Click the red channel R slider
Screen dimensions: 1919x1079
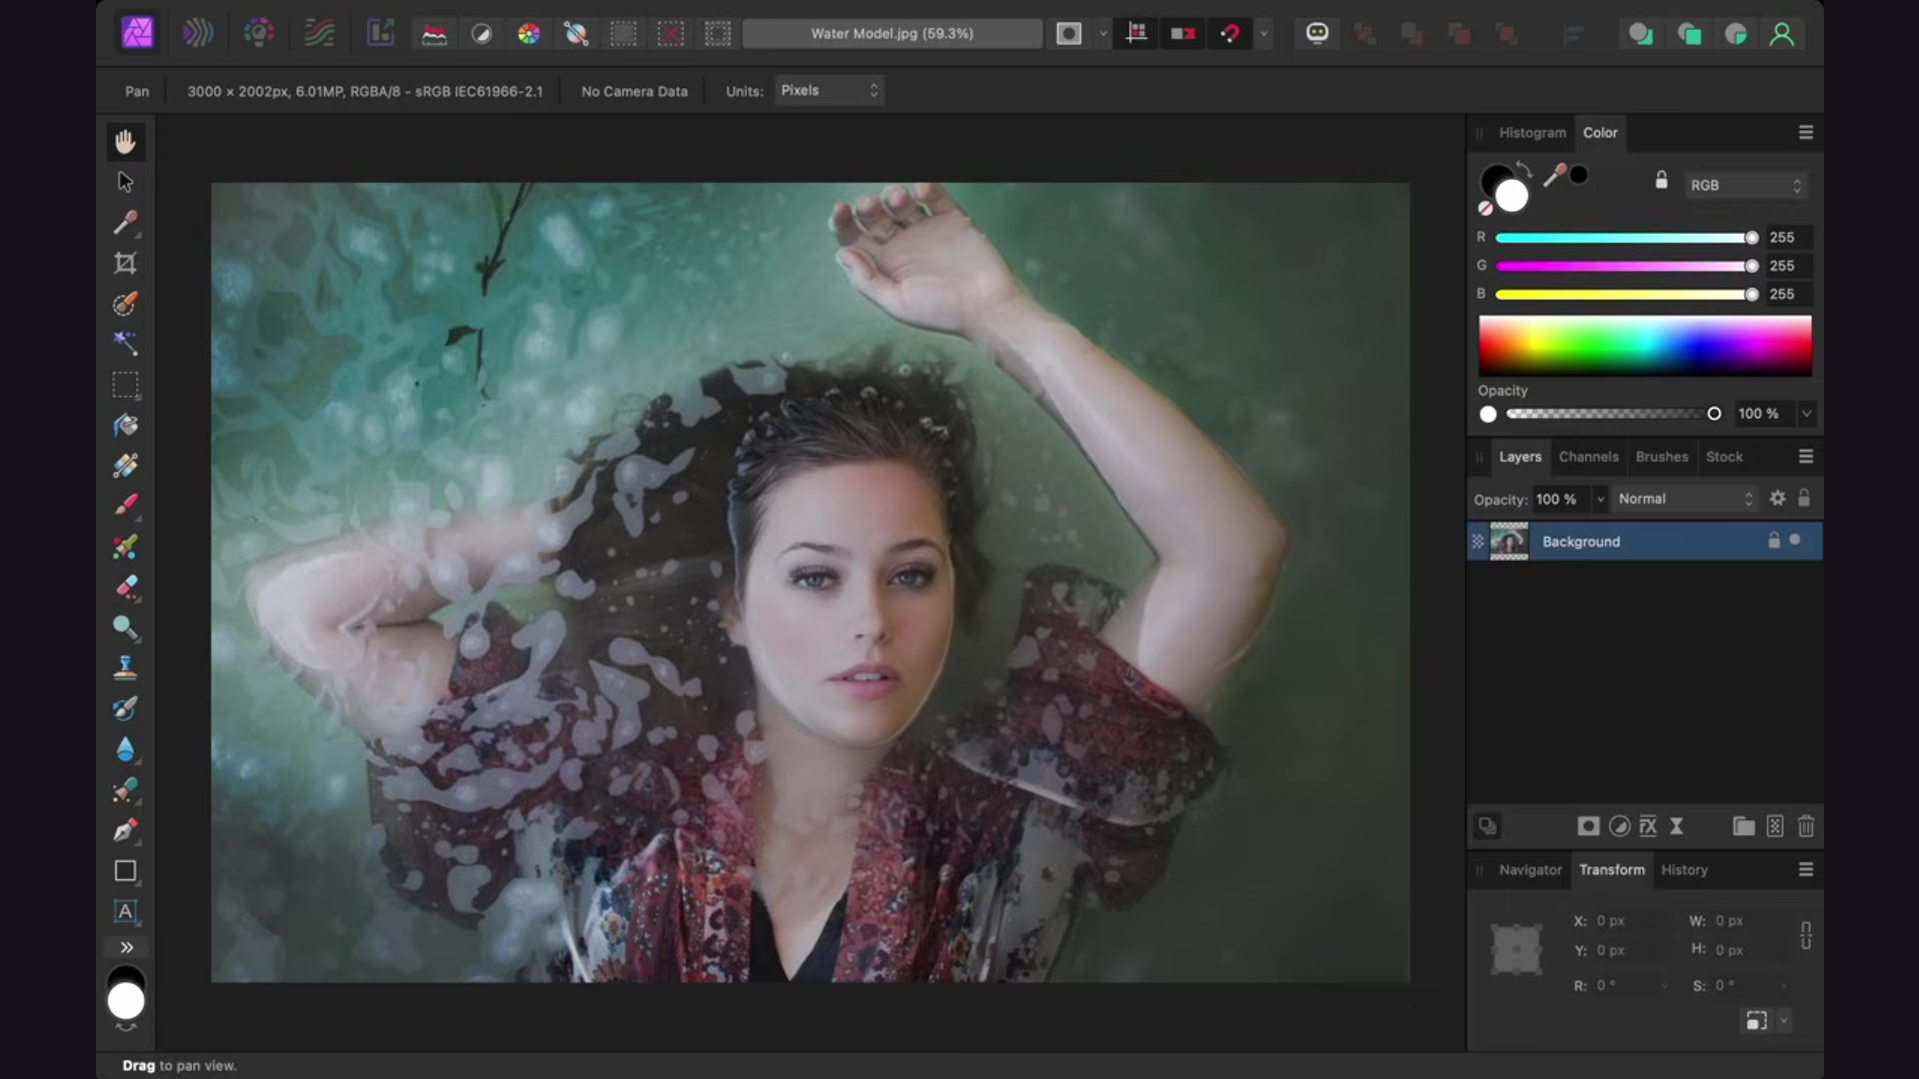[1626, 238]
